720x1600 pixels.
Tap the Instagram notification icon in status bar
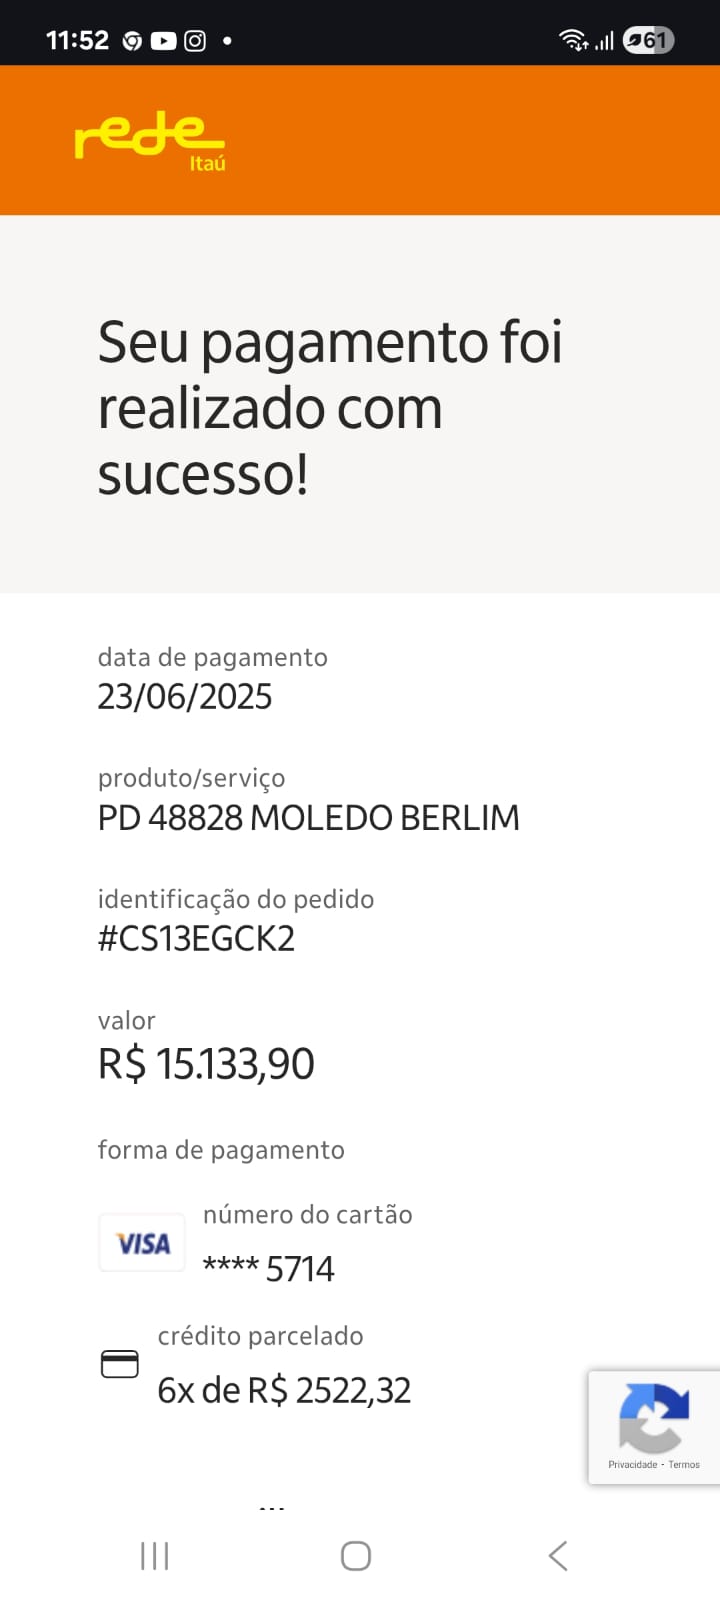[x=196, y=41]
